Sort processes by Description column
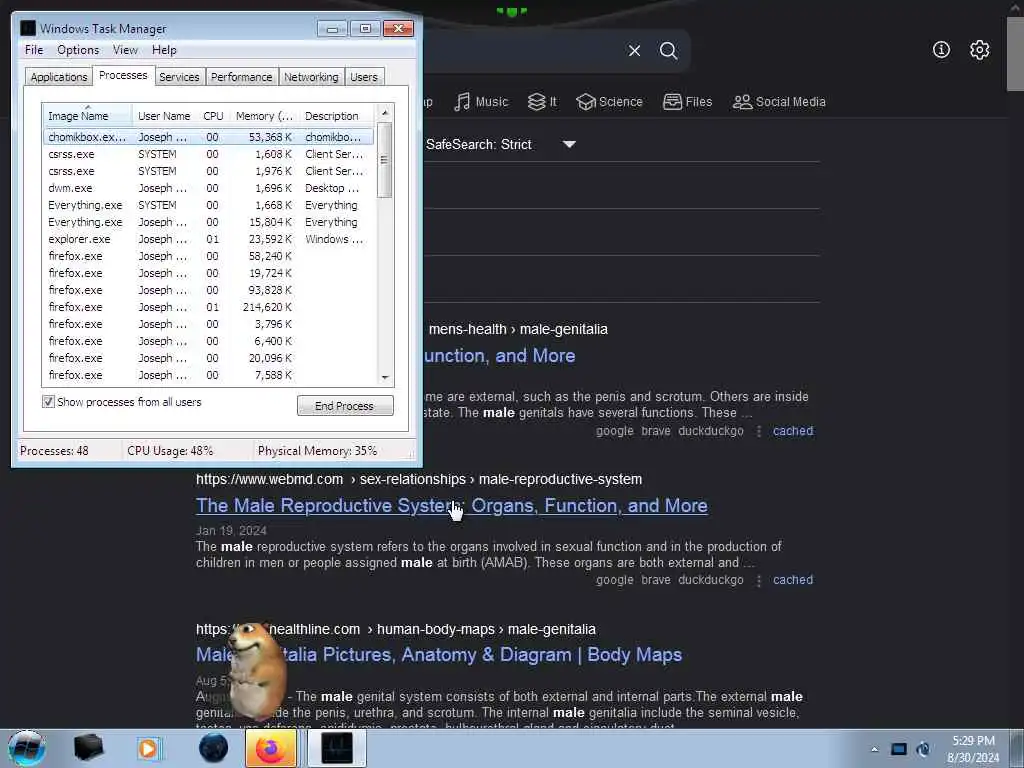The height and width of the screenshot is (768, 1024). (336, 116)
